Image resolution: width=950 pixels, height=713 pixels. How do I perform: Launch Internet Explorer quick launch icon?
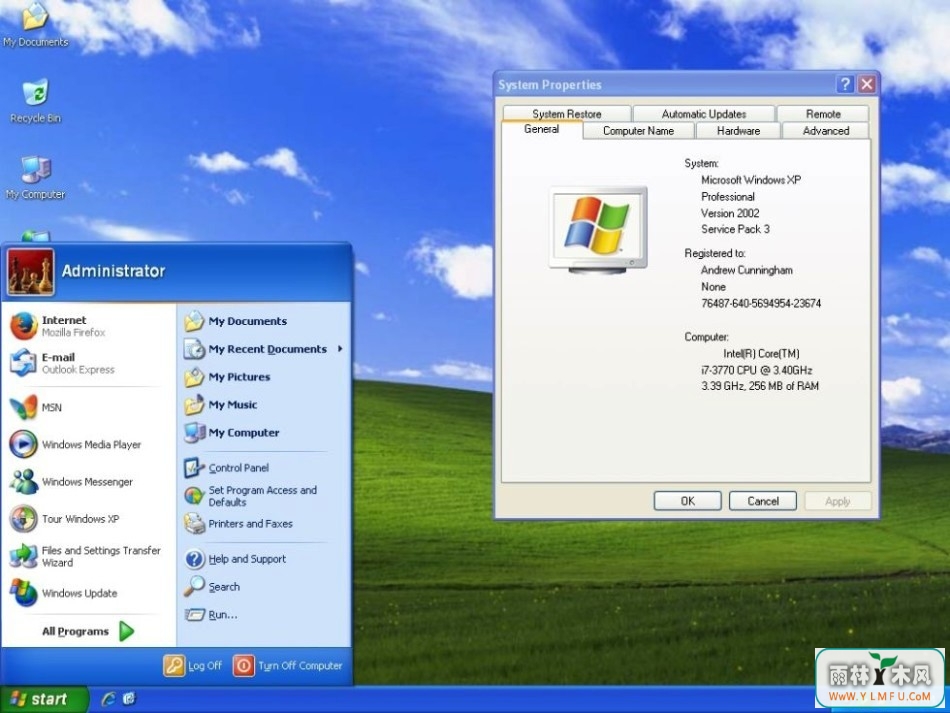click(x=108, y=699)
